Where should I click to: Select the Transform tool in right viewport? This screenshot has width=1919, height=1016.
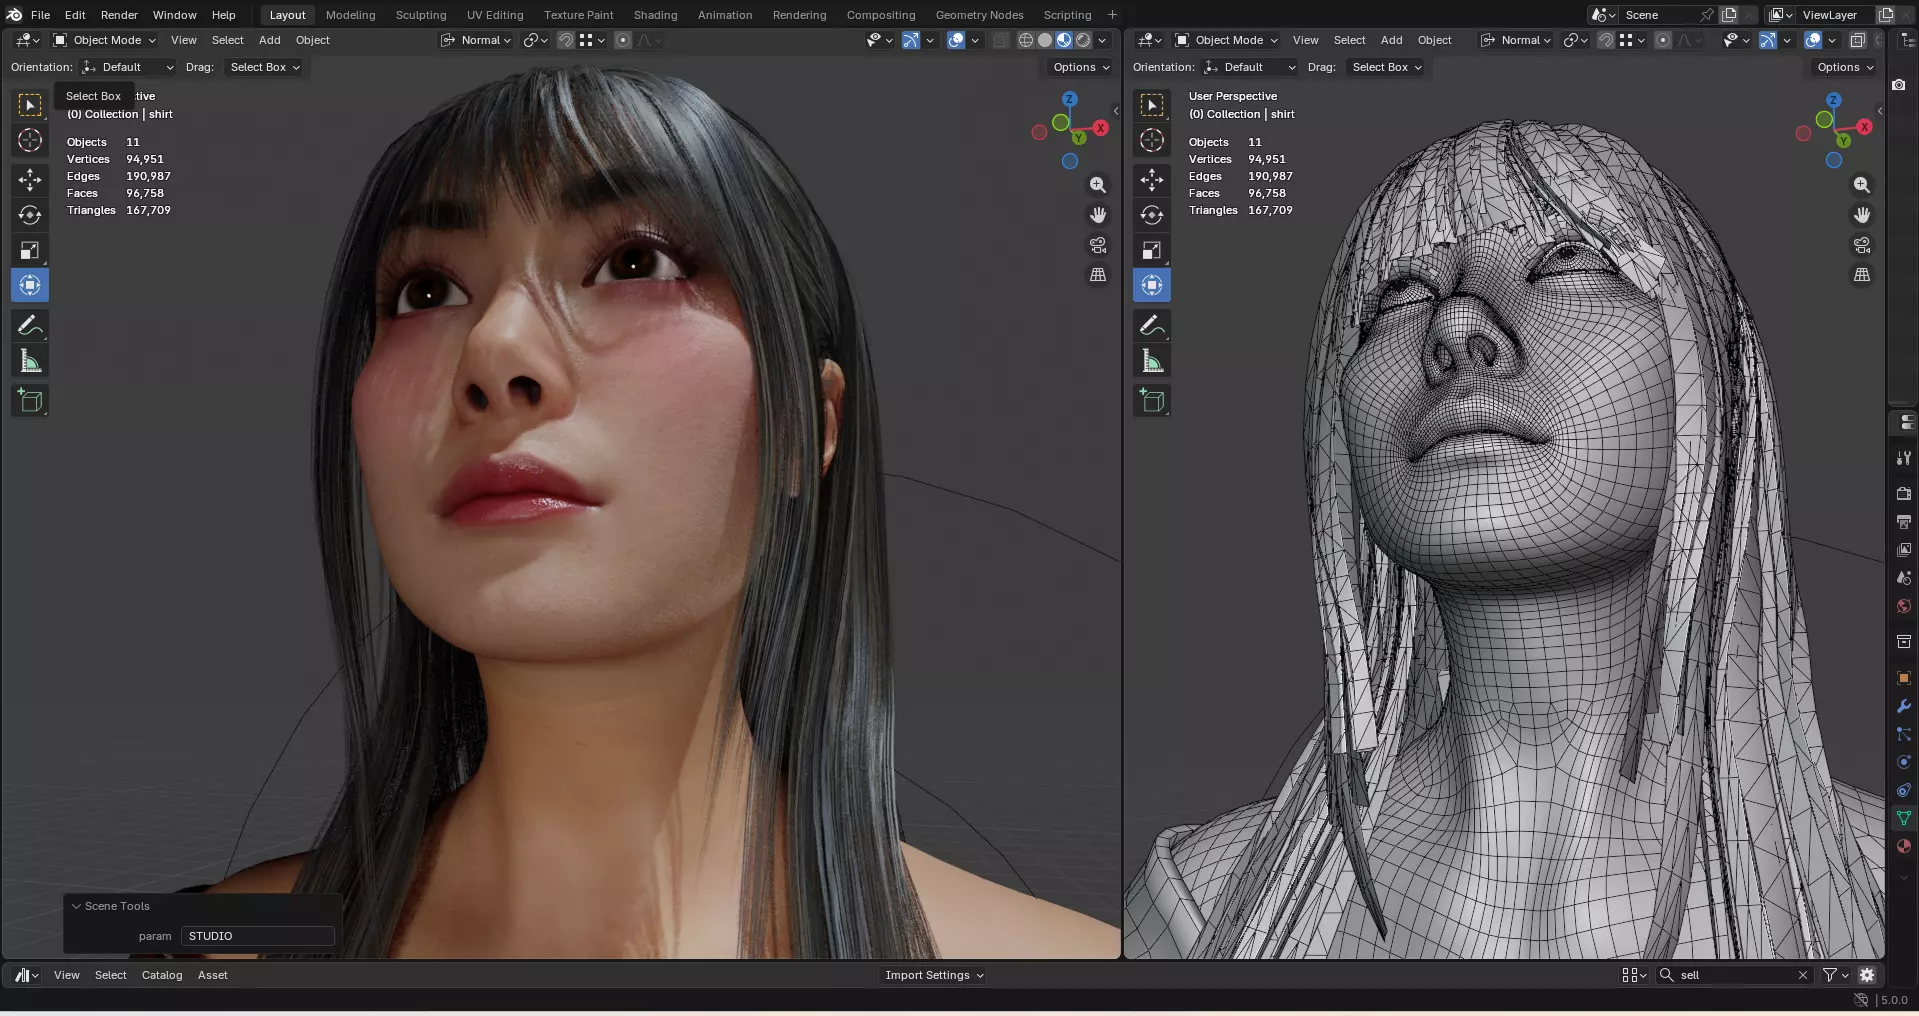pyautogui.click(x=1152, y=285)
